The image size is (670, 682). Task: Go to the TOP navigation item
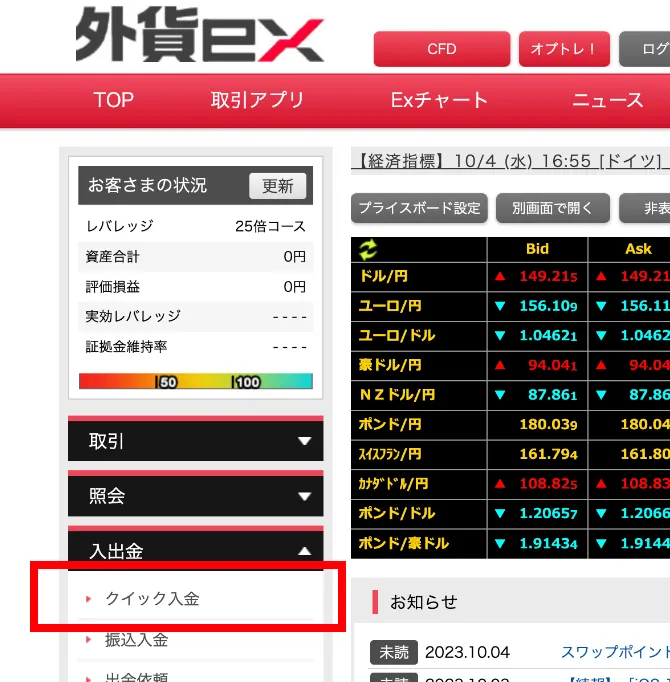point(113,100)
